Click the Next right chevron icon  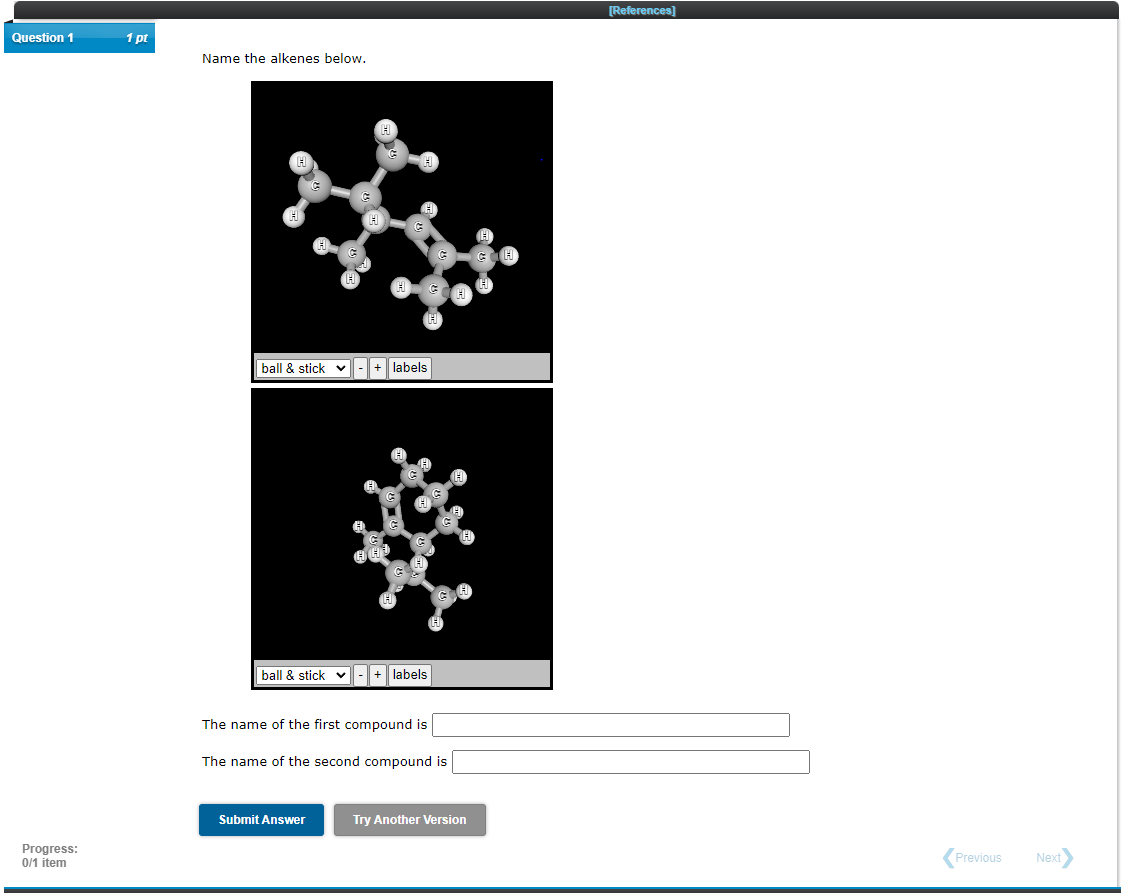click(1068, 858)
